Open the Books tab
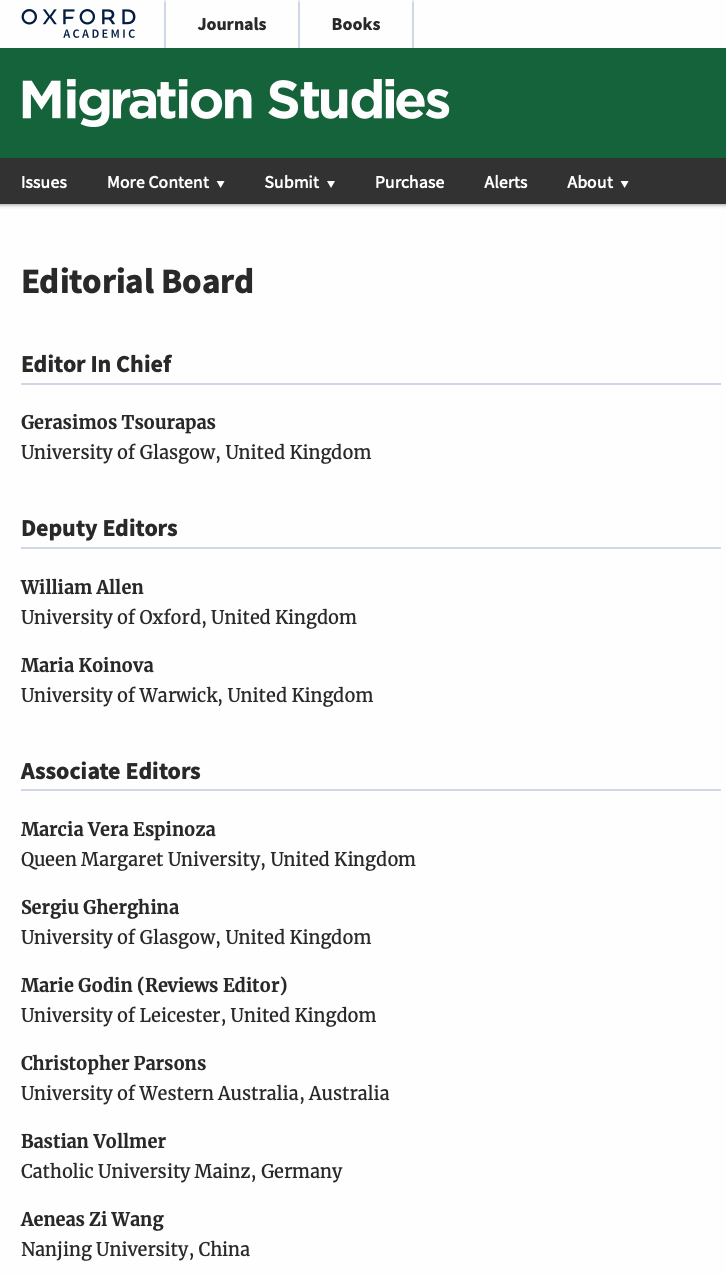 356,24
